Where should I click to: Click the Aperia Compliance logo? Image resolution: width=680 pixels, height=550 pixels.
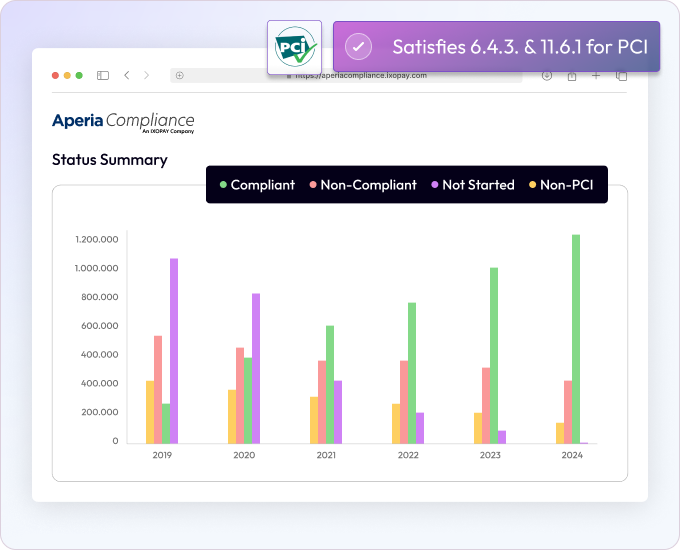tap(123, 122)
